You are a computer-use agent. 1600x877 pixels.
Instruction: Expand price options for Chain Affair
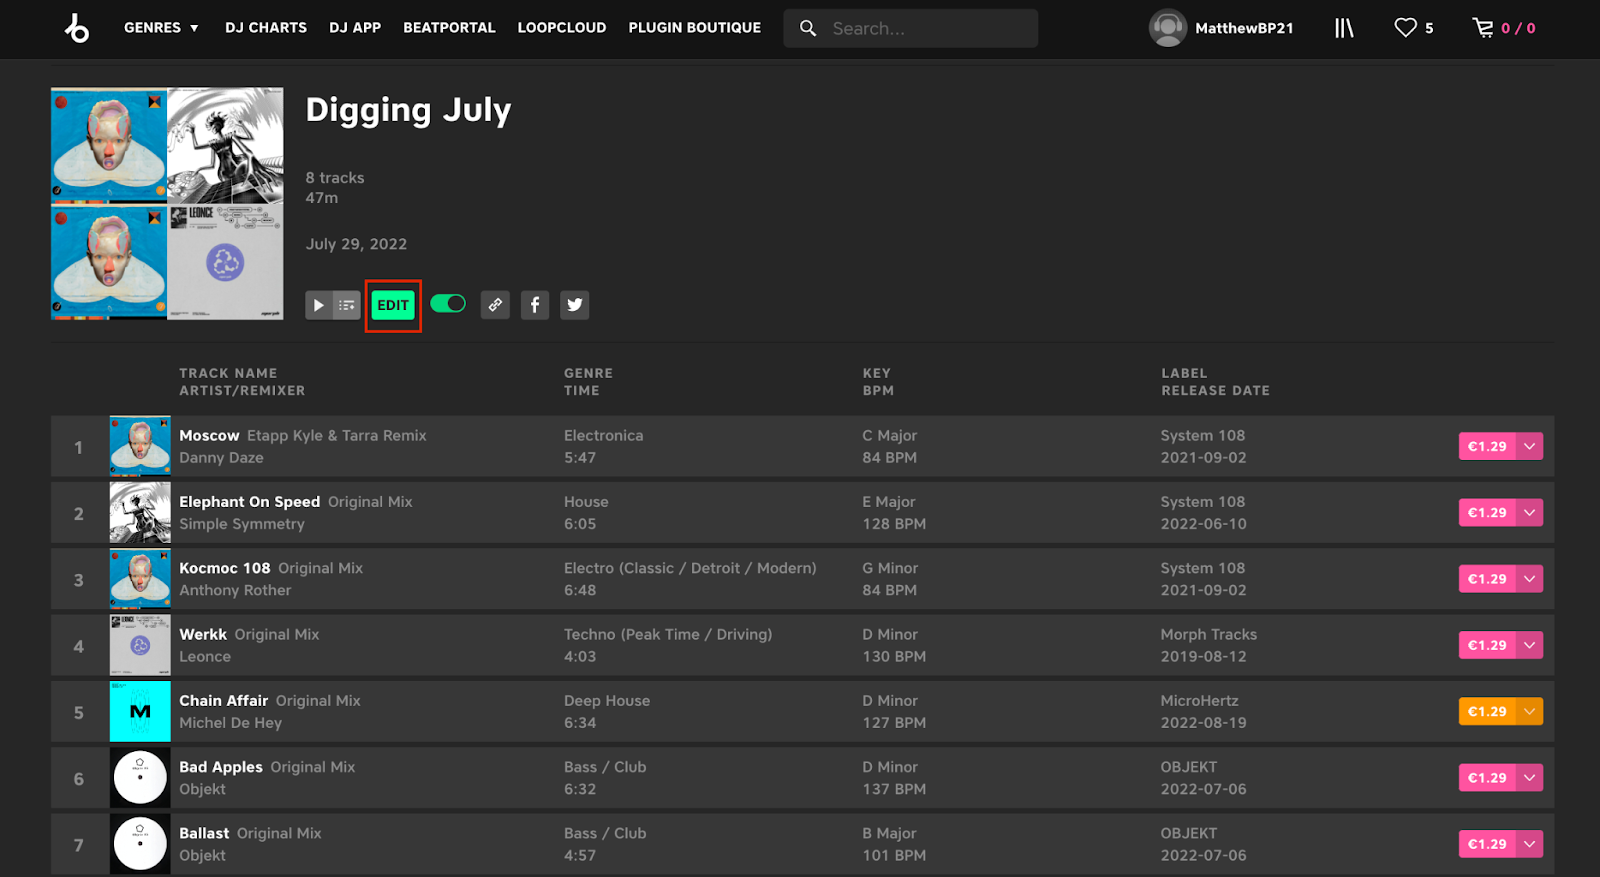[x=1530, y=711]
